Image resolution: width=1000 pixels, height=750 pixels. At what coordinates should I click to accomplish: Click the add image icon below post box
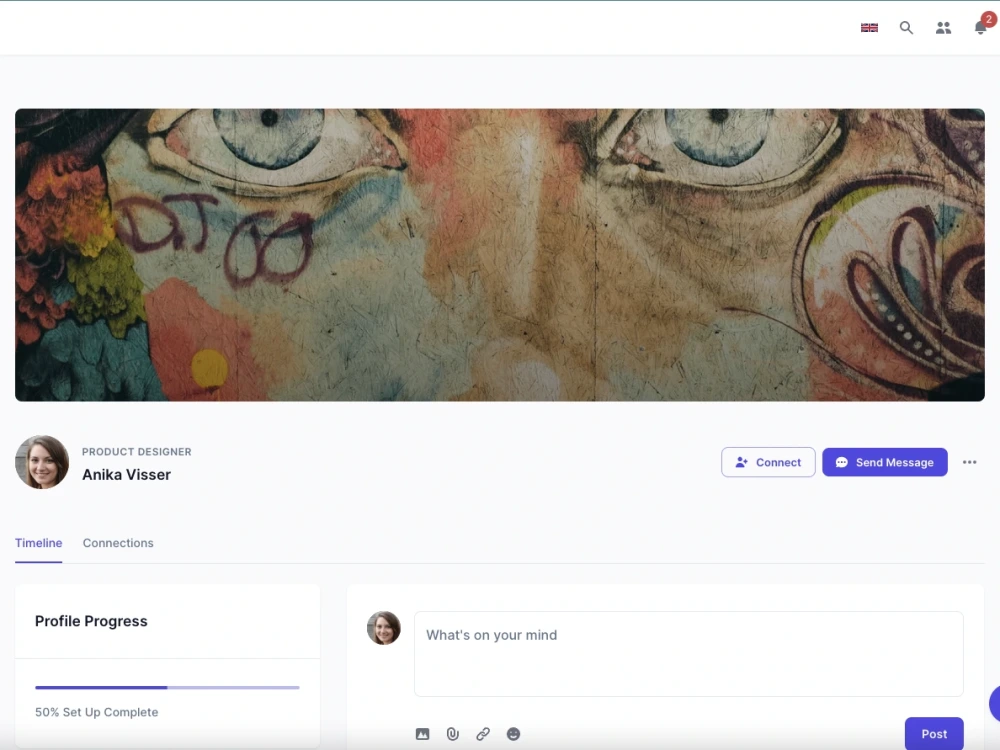pos(422,734)
